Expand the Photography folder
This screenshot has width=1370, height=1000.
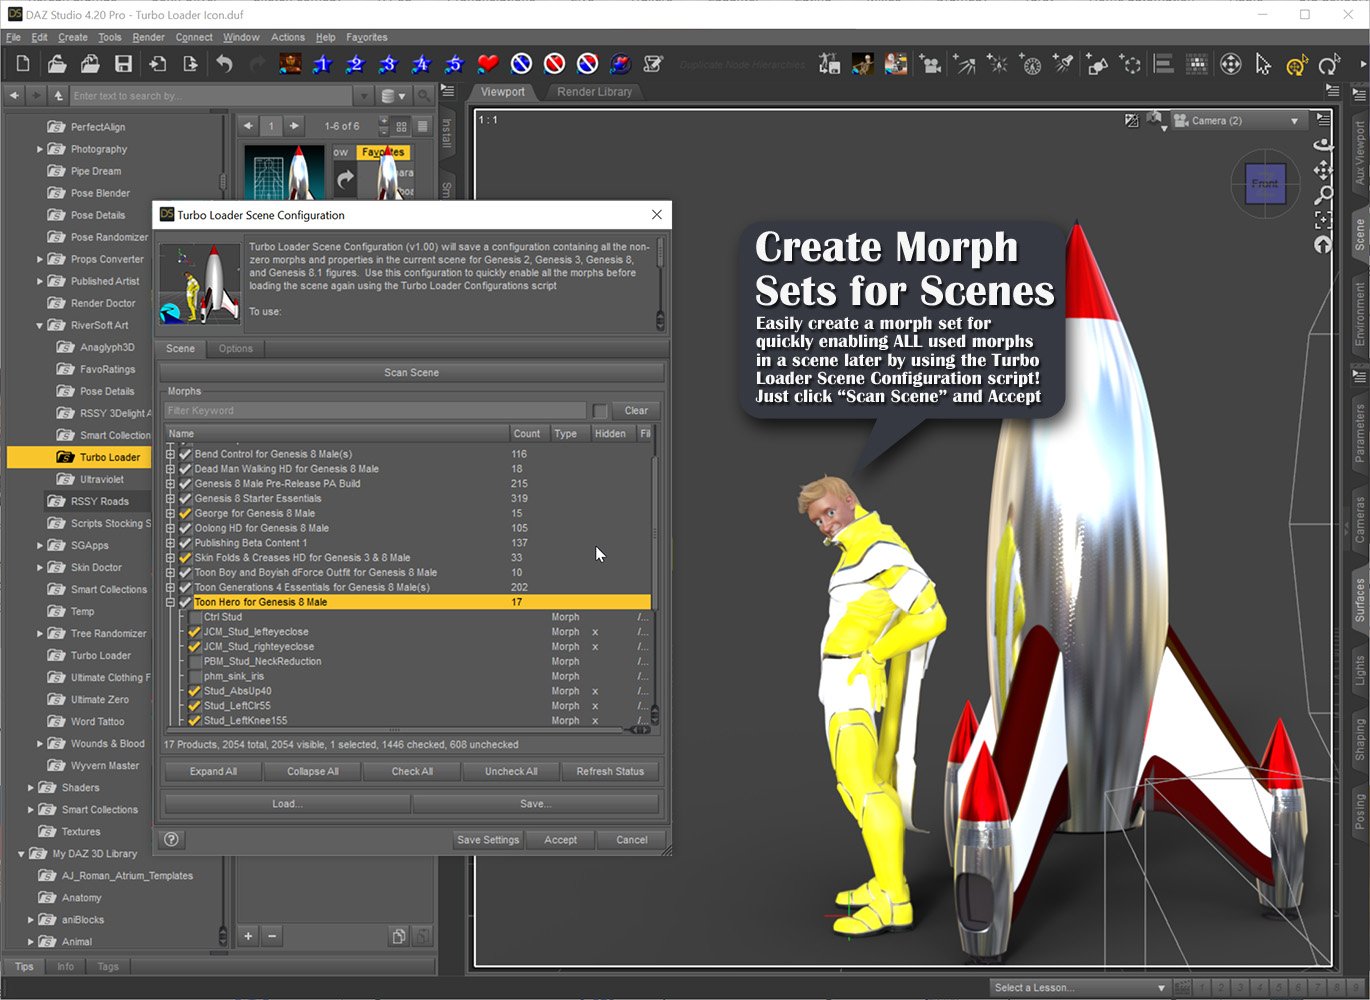pos(39,149)
